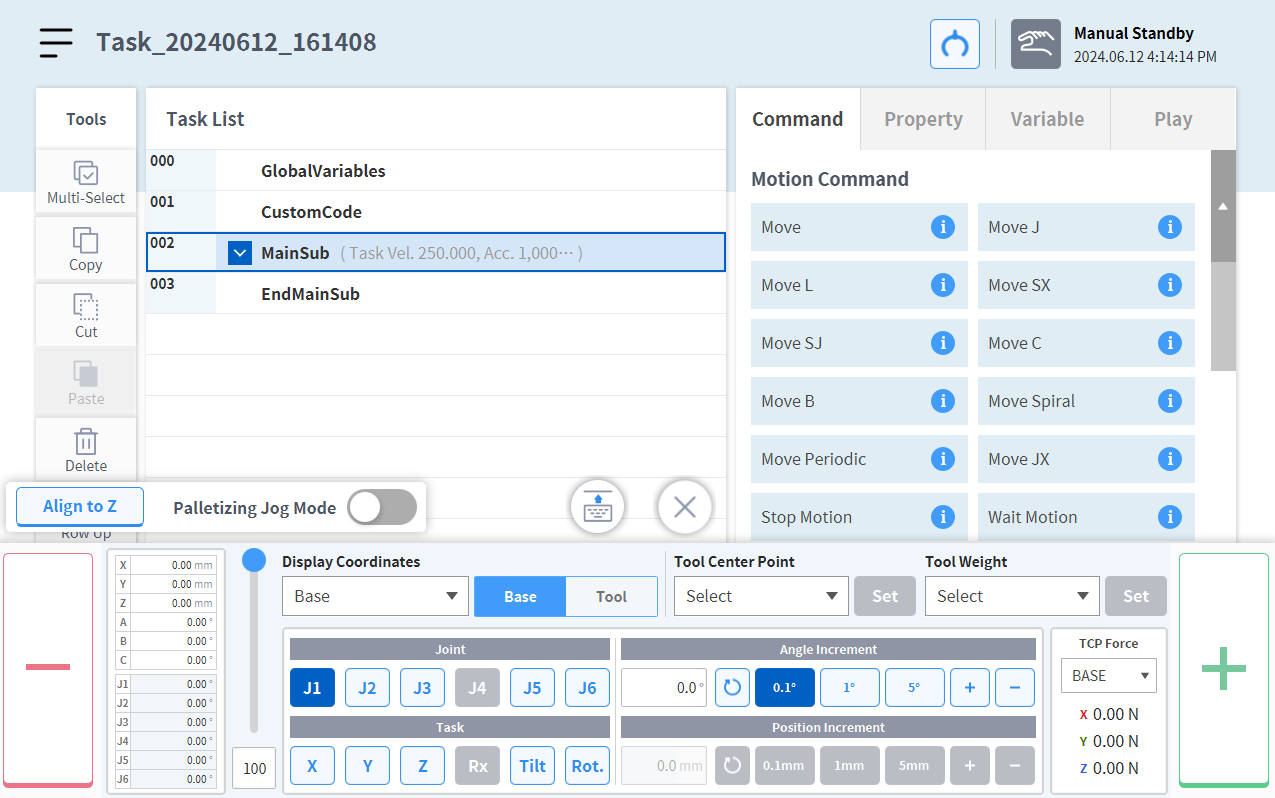Open the Display Coordinates Base dropdown
Screen dimensions: 1275x798
[x=375, y=596]
